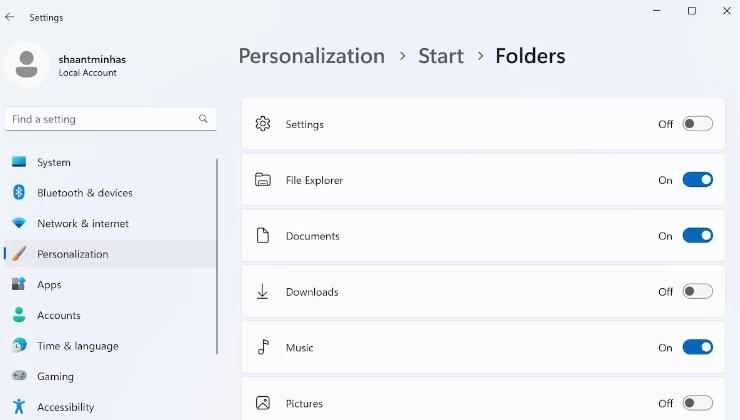Click the Find a setting search box
Image resolution: width=740 pixels, height=420 pixels.
tap(110, 119)
